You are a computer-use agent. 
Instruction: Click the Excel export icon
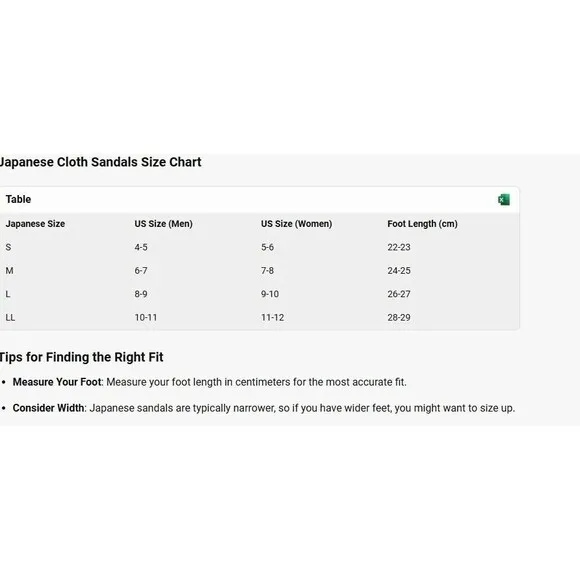click(x=503, y=200)
